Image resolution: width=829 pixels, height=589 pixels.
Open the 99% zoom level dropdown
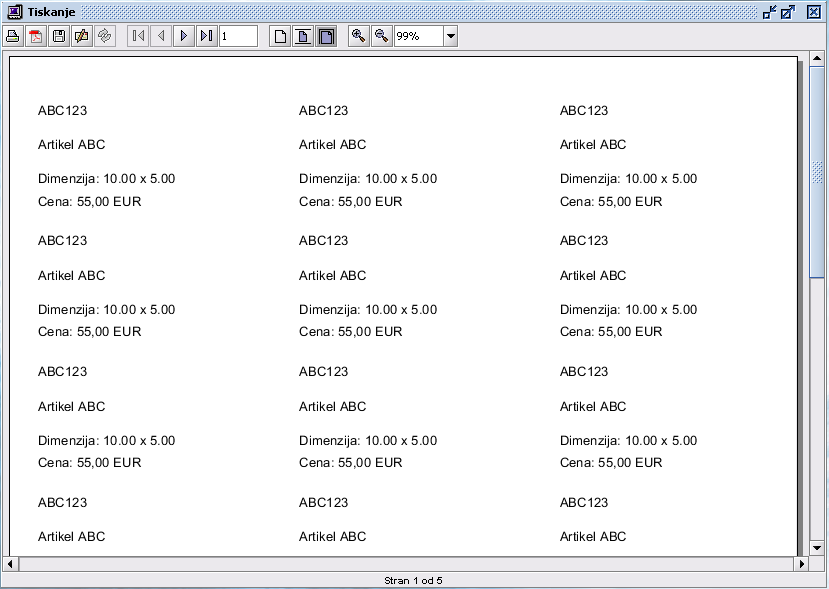click(450, 36)
